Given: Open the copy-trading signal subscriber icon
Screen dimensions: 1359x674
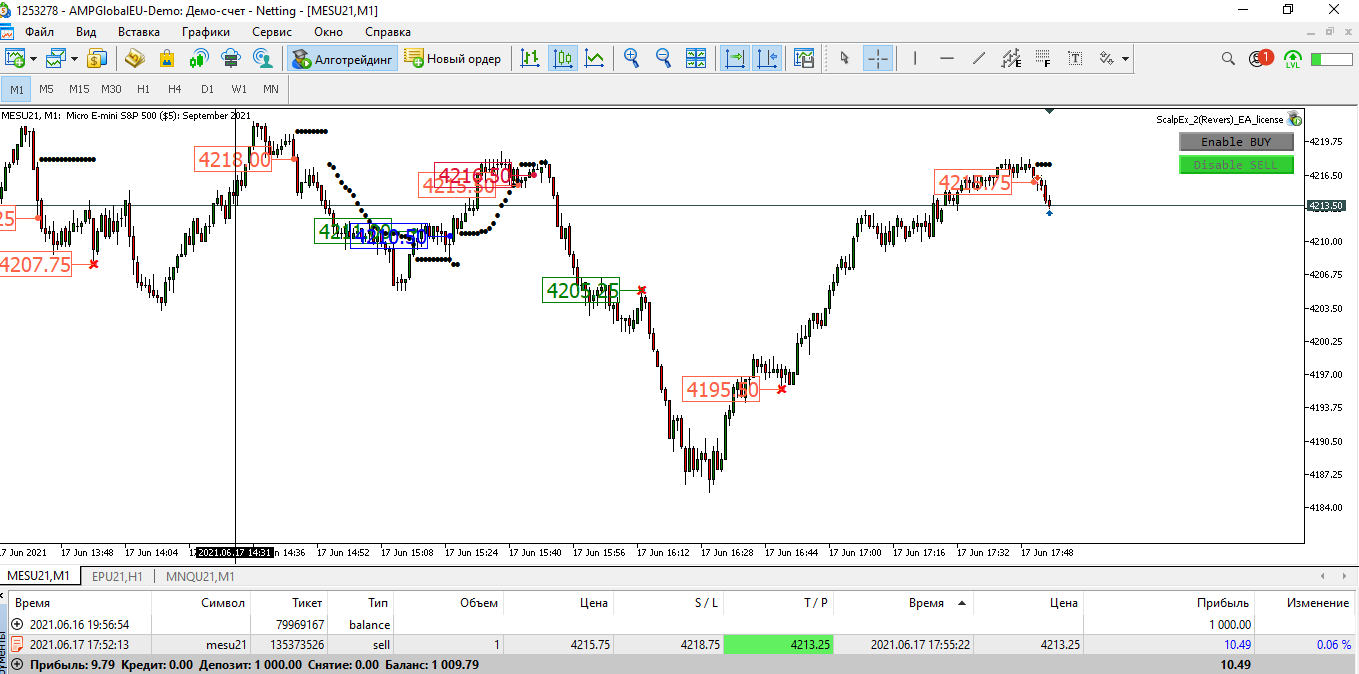Looking at the screenshot, I should click(x=263, y=59).
